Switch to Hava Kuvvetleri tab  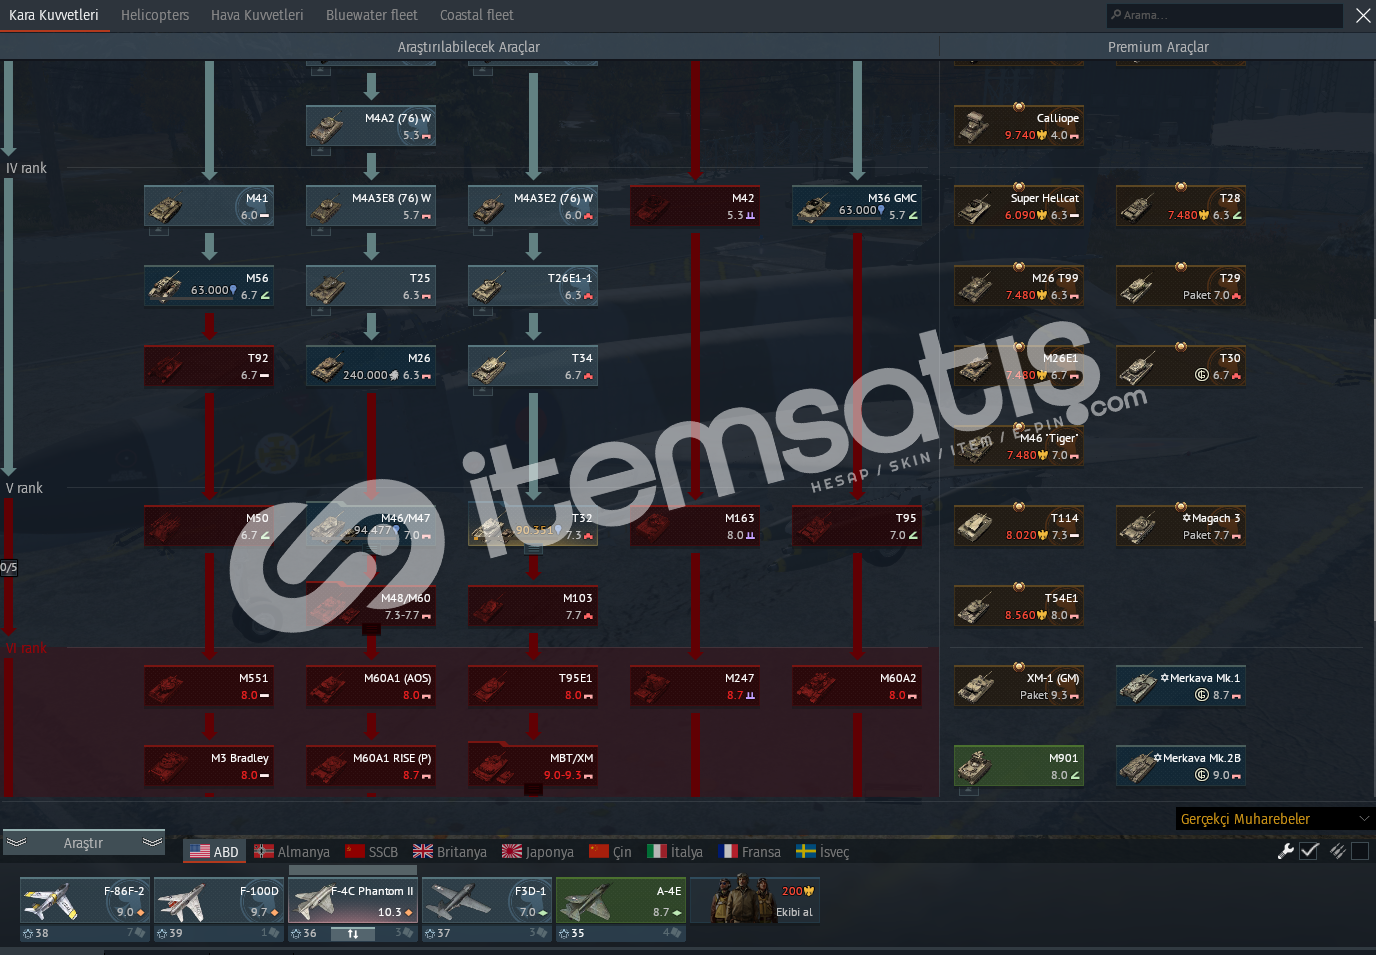(257, 15)
